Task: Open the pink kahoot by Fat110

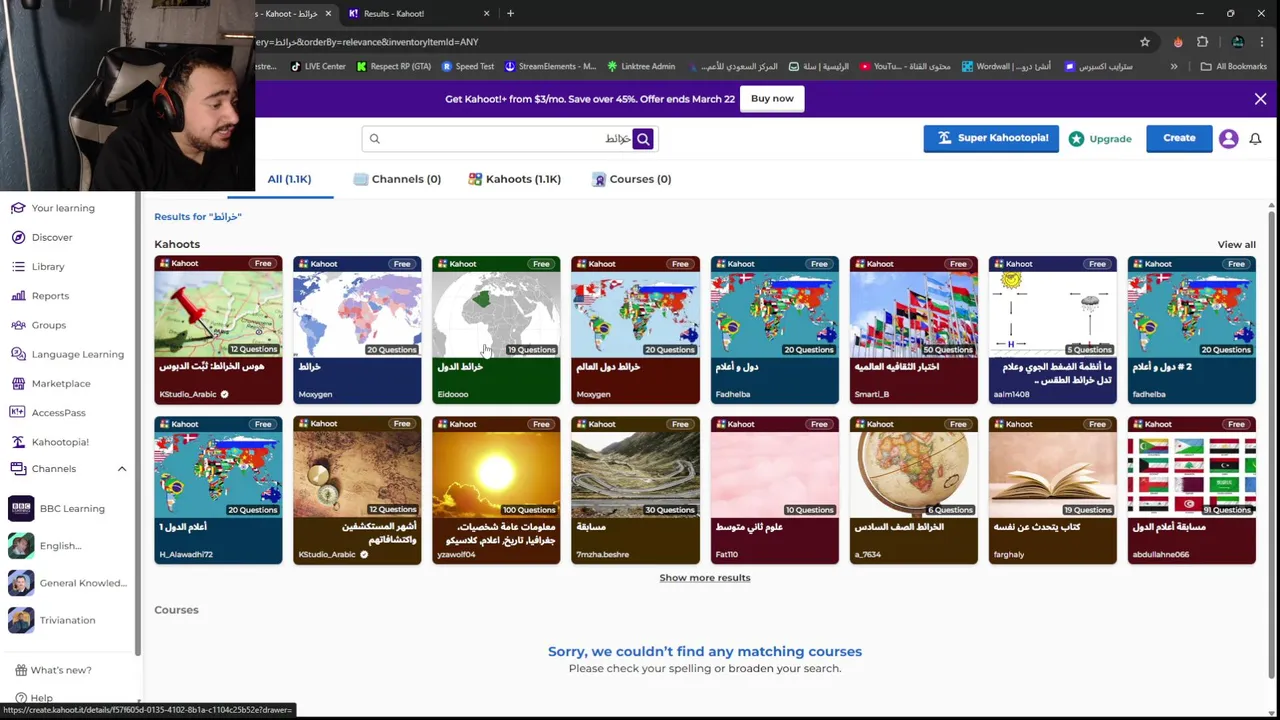Action: [775, 490]
